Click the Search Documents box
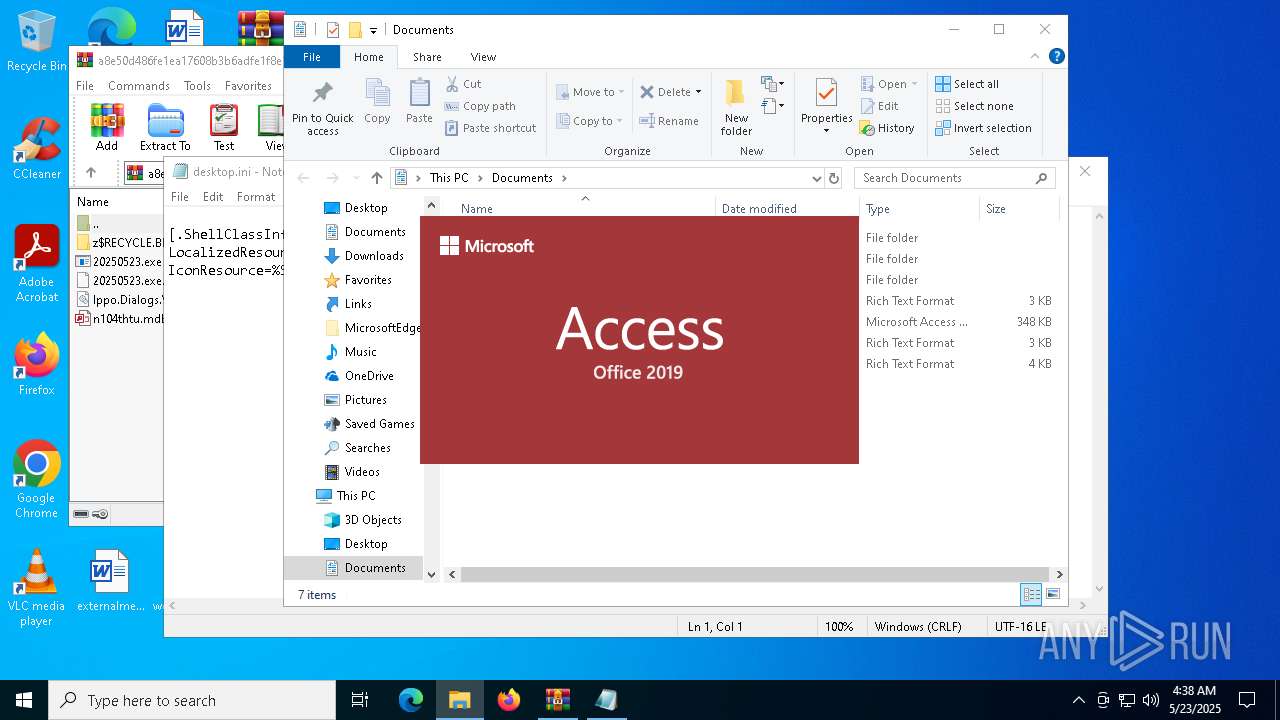 pyautogui.click(x=955, y=178)
